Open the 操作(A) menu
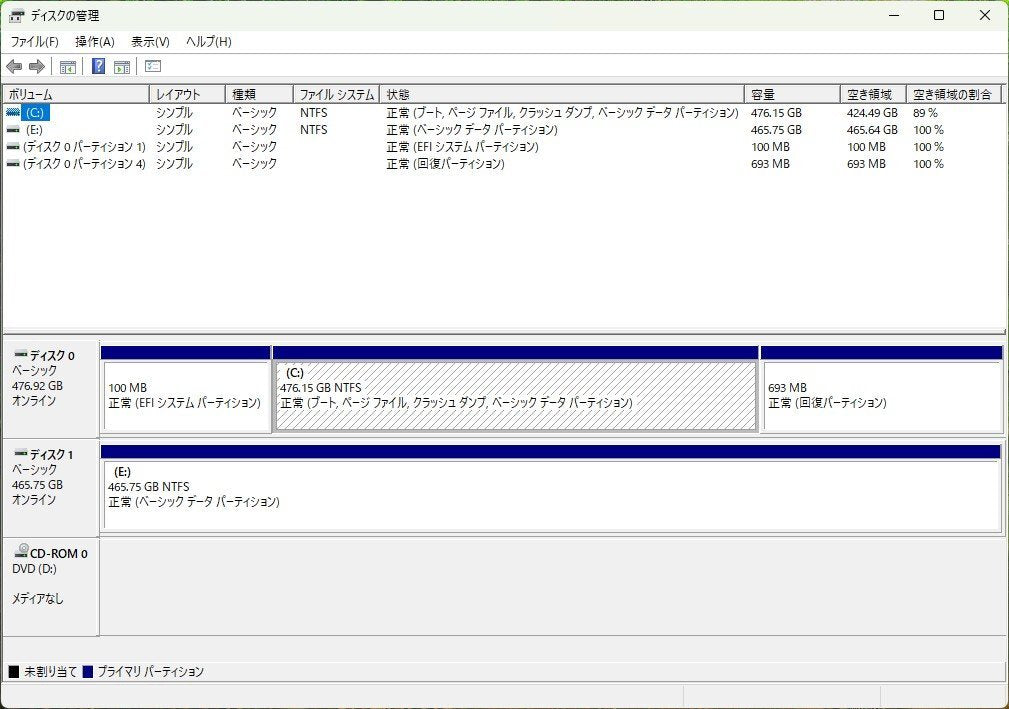Viewport: 1009px width, 709px height. 95,42
